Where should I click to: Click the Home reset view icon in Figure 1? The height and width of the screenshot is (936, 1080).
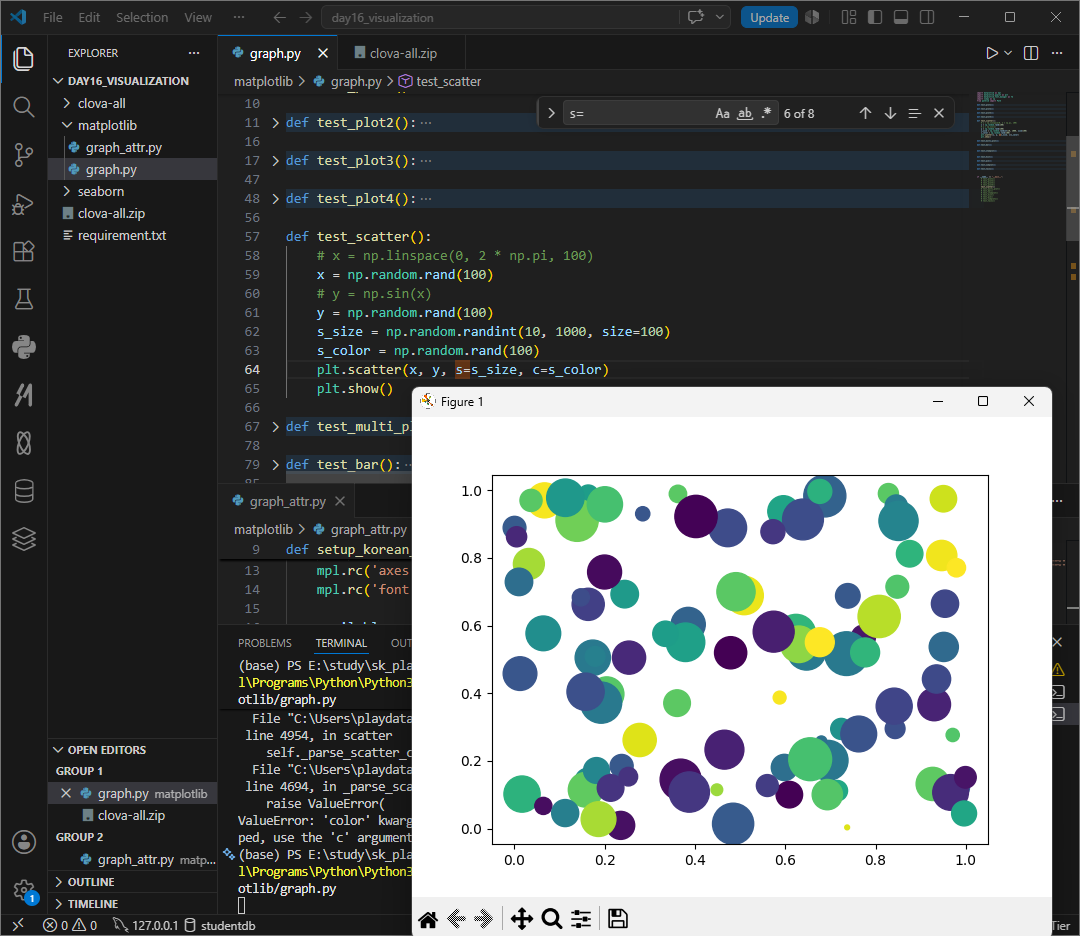point(428,919)
